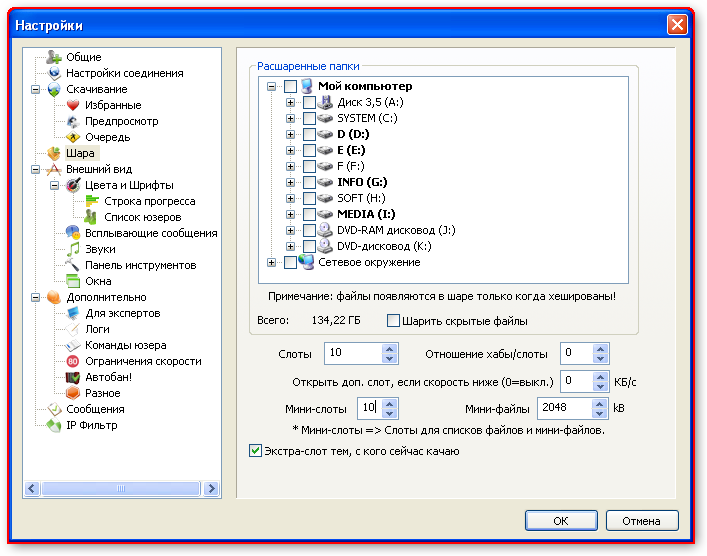This screenshot has height=556, width=707.
Task: Click the Очередь queue icon
Action: pyautogui.click(x=73, y=137)
